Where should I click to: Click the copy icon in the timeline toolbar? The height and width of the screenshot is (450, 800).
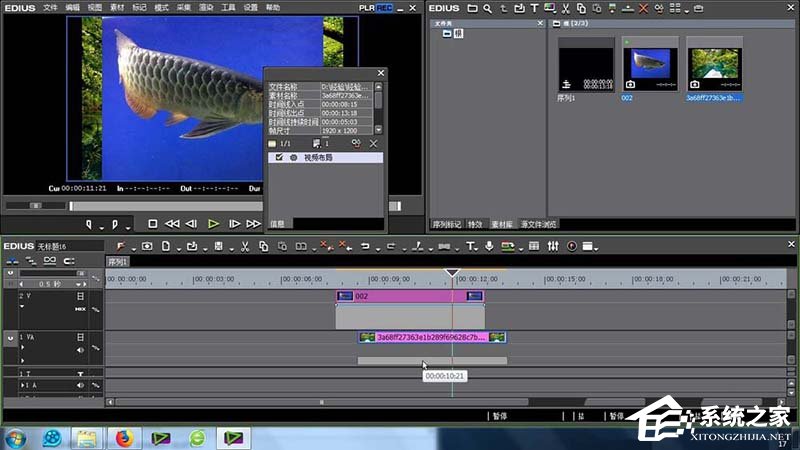click(x=262, y=246)
